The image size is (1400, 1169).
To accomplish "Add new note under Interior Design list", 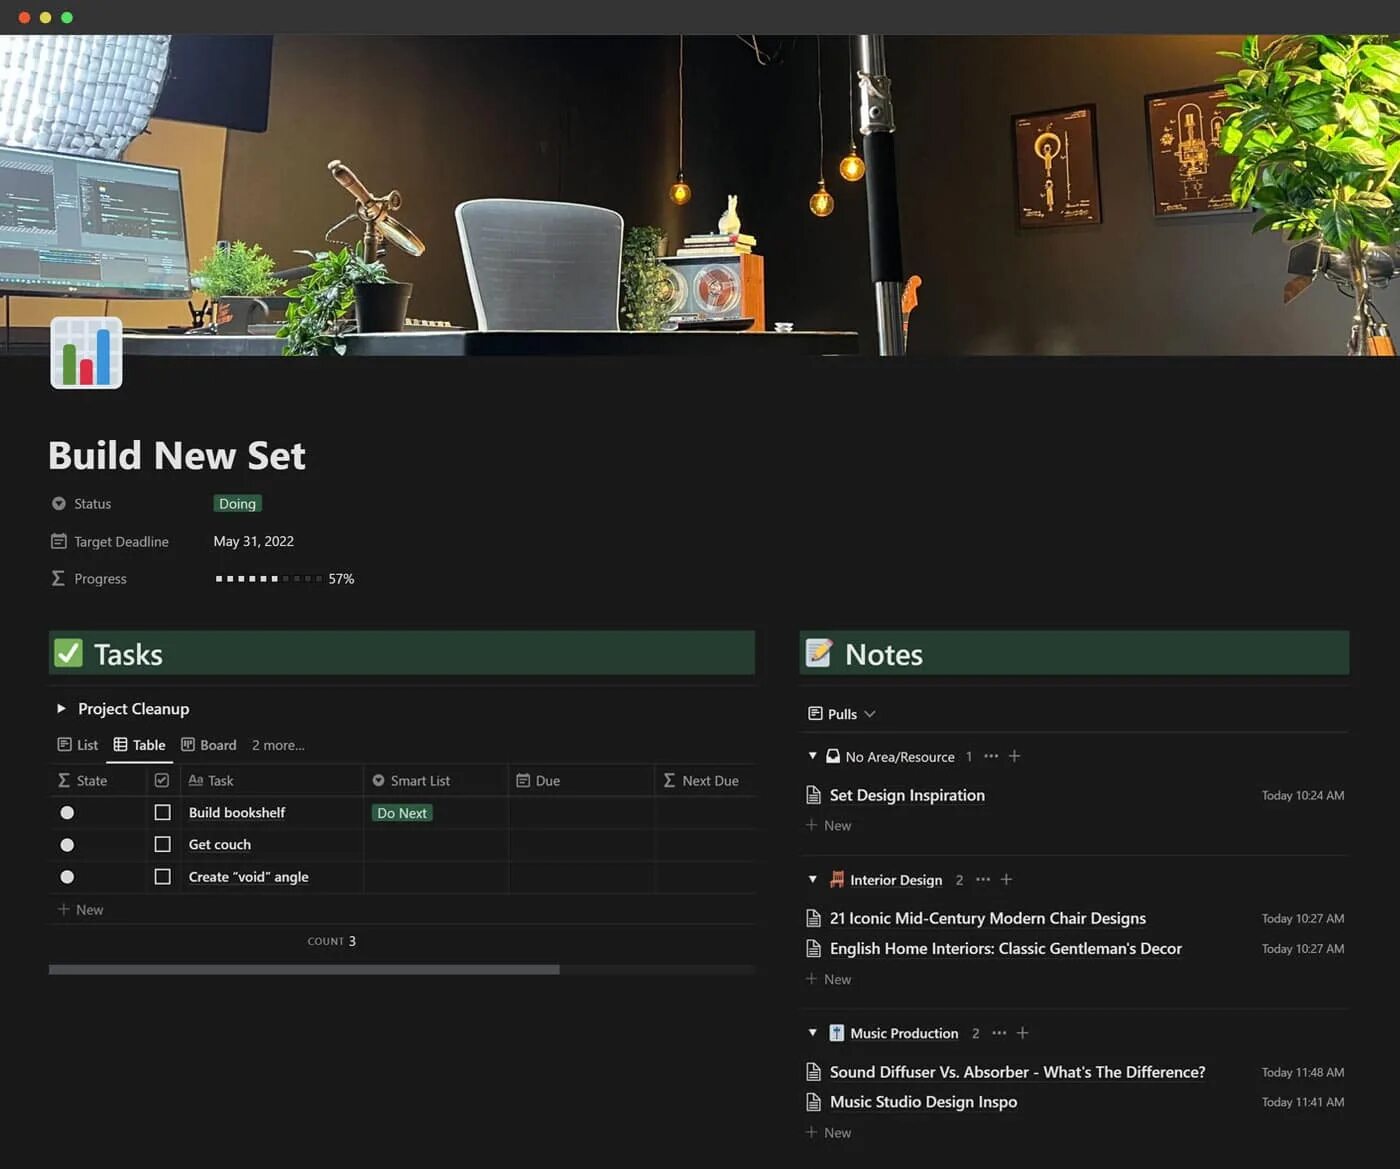I will pos(829,979).
